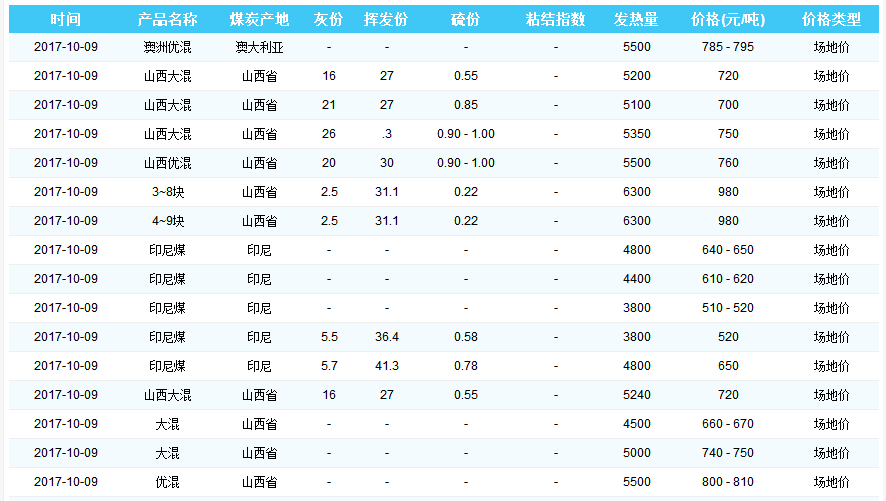The image size is (886, 501).
Task: Select the 41.3 volatile value cell
Action: [386, 366]
